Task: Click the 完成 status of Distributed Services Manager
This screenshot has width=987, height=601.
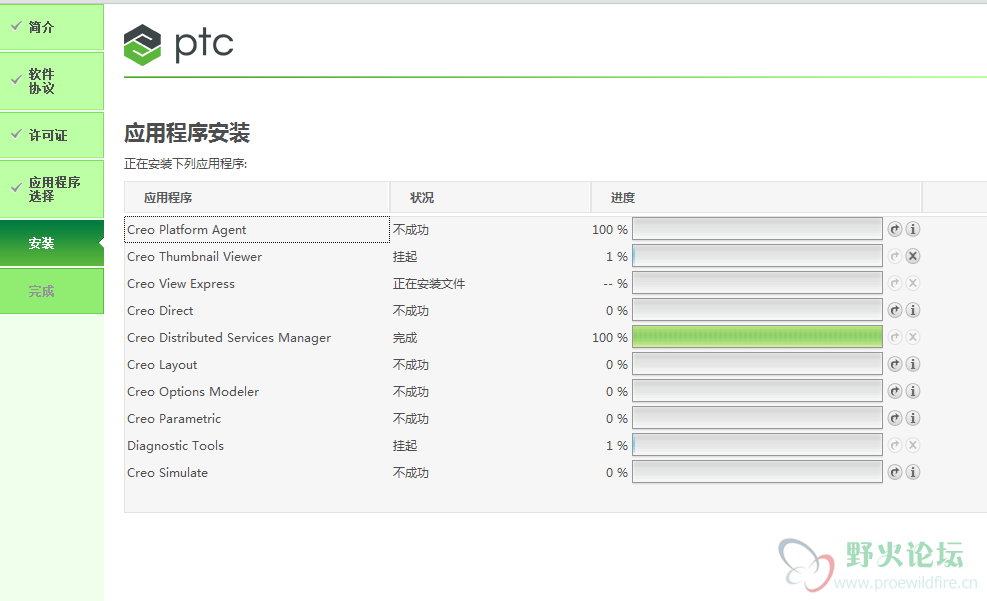Action: click(x=405, y=338)
